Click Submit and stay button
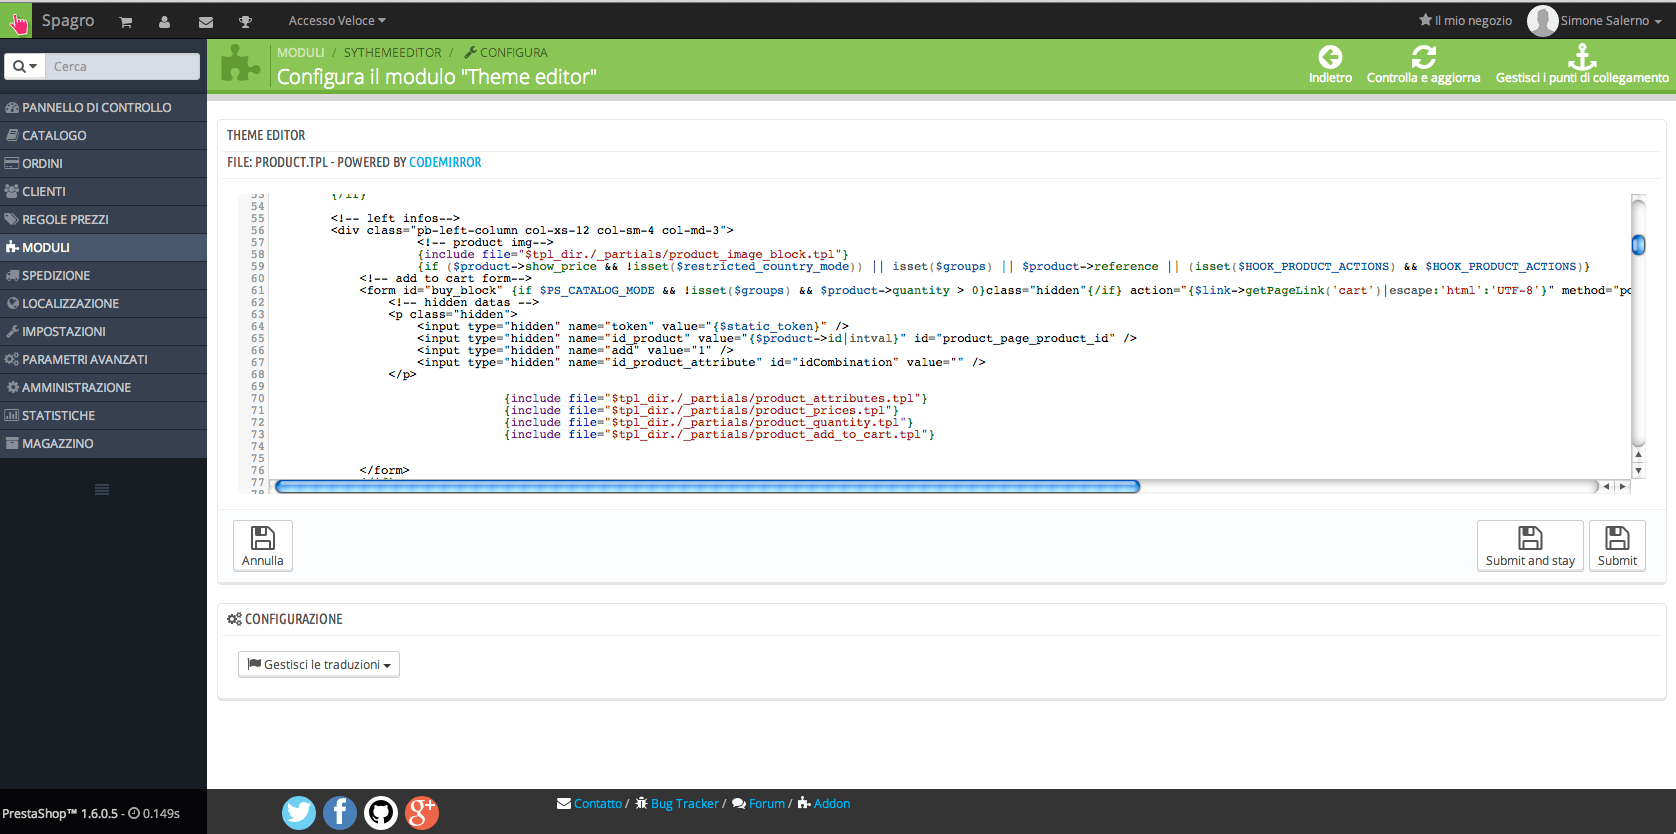The width and height of the screenshot is (1676, 834). (x=1530, y=546)
